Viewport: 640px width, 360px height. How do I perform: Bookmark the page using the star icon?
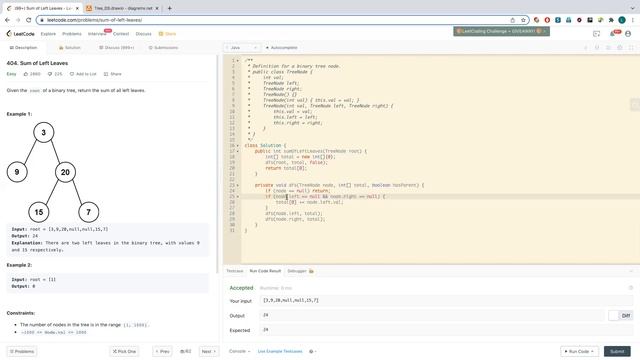tap(523, 20)
